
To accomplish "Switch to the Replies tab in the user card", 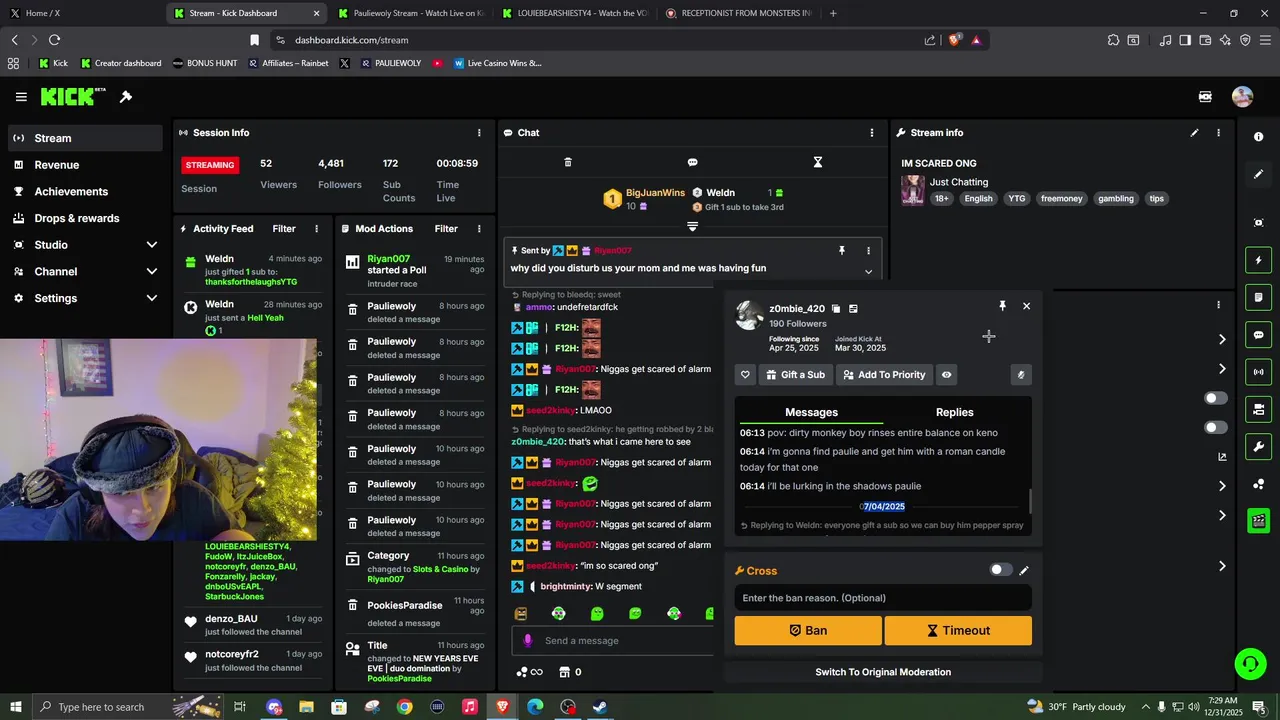I will (954, 412).
